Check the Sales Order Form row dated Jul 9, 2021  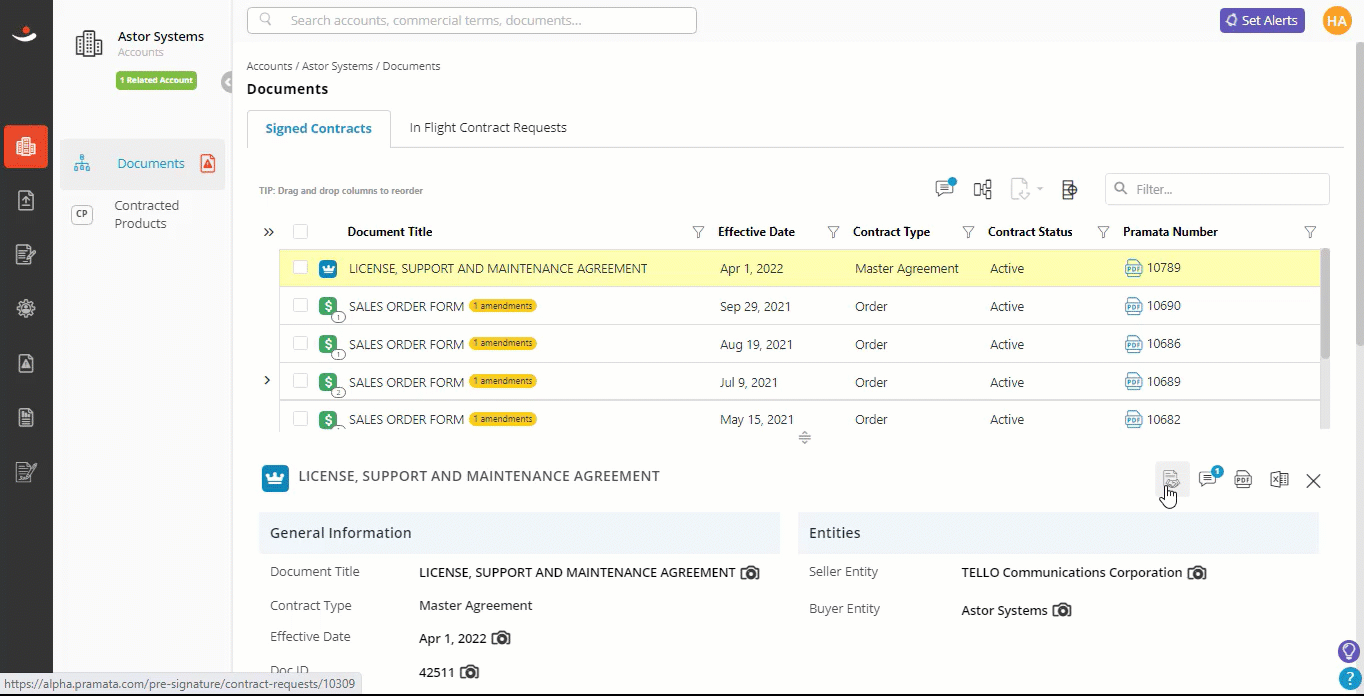(x=300, y=381)
